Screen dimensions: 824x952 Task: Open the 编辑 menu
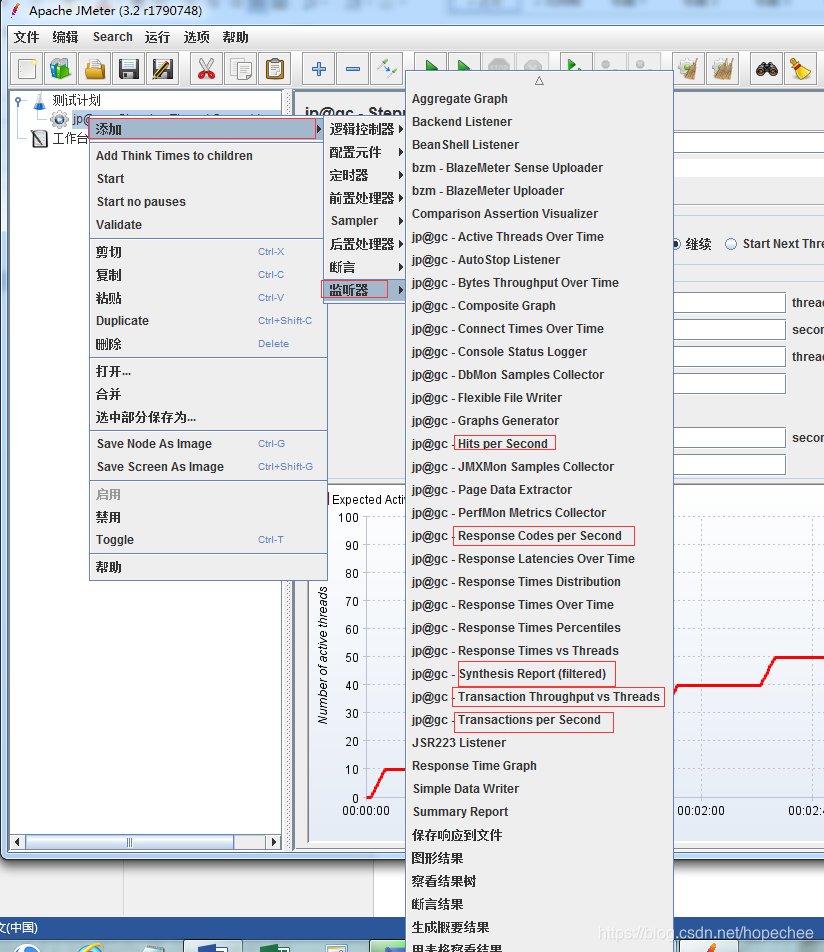[x=65, y=37]
